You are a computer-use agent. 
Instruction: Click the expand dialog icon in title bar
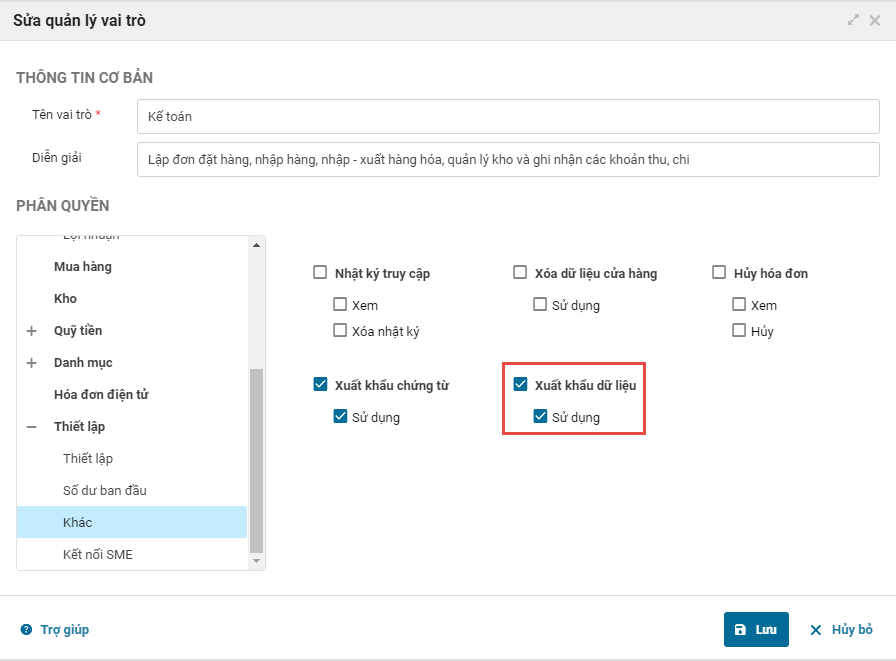pyautogui.click(x=853, y=20)
